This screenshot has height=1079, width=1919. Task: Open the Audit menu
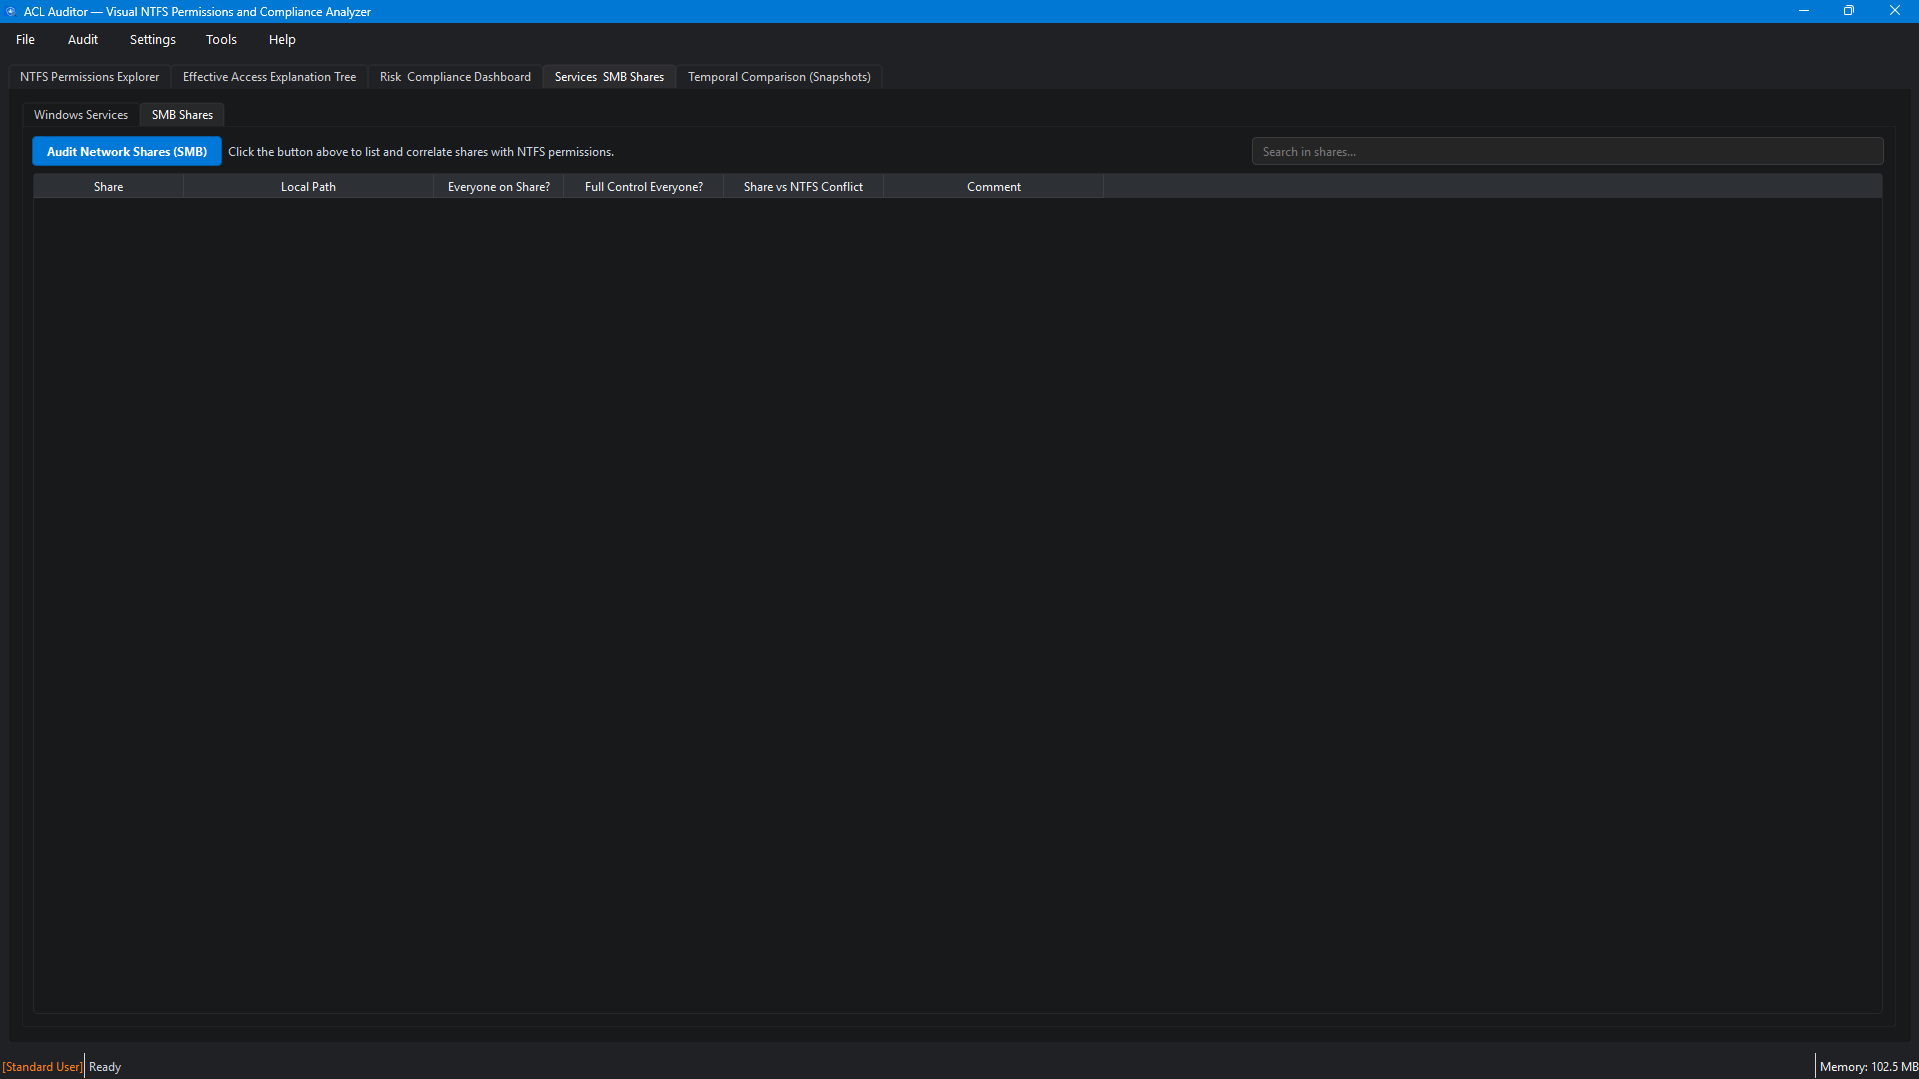pyautogui.click(x=83, y=40)
